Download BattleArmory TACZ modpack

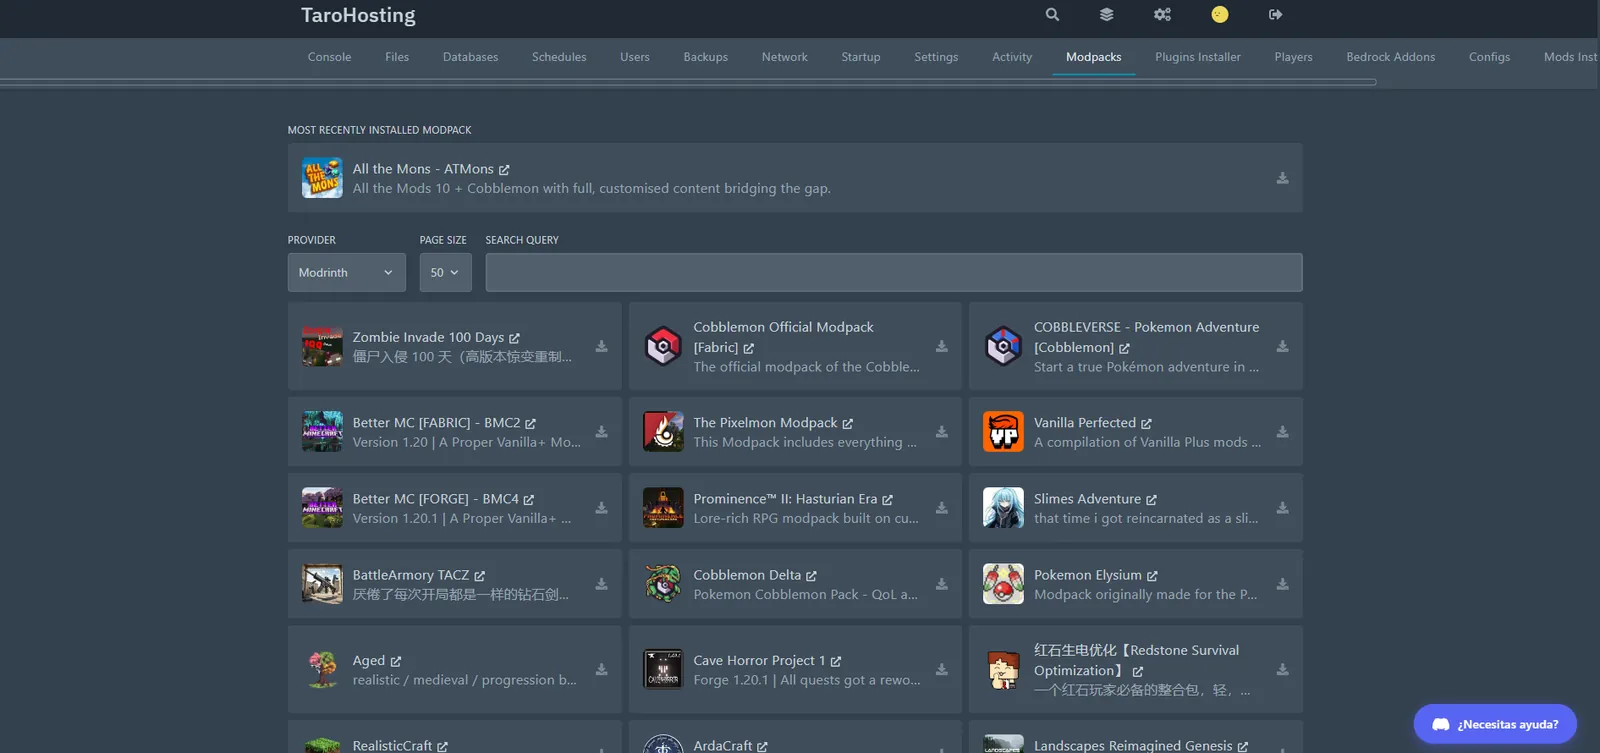pos(601,584)
